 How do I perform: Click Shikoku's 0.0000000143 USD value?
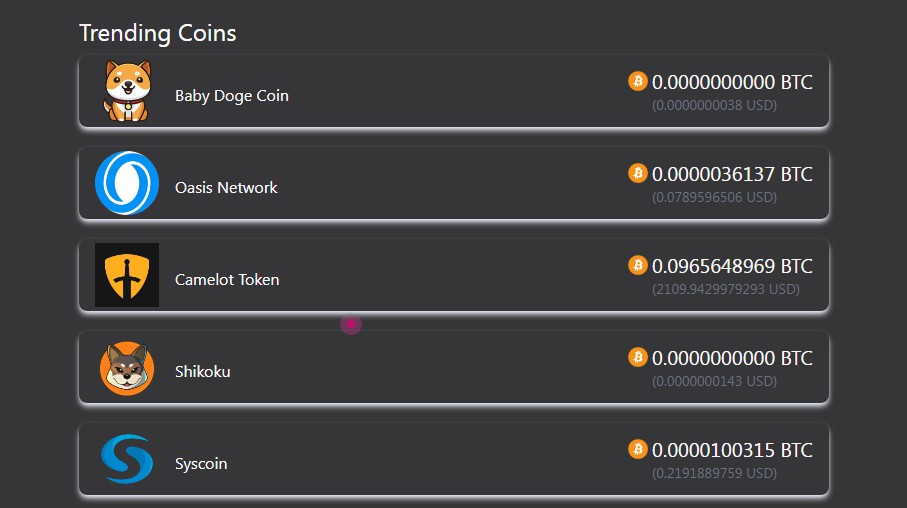point(714,382)
